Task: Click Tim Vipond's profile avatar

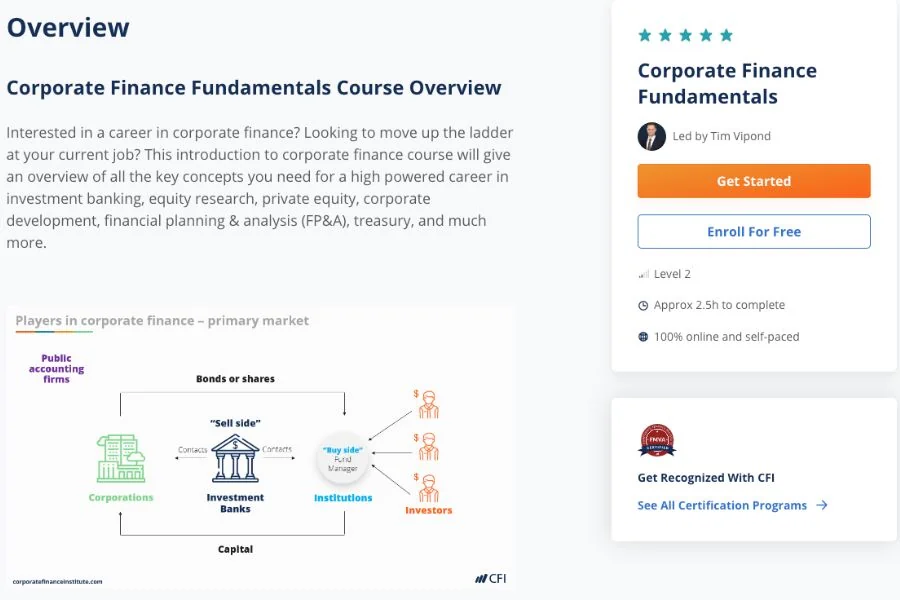Action: coord(651,136)
